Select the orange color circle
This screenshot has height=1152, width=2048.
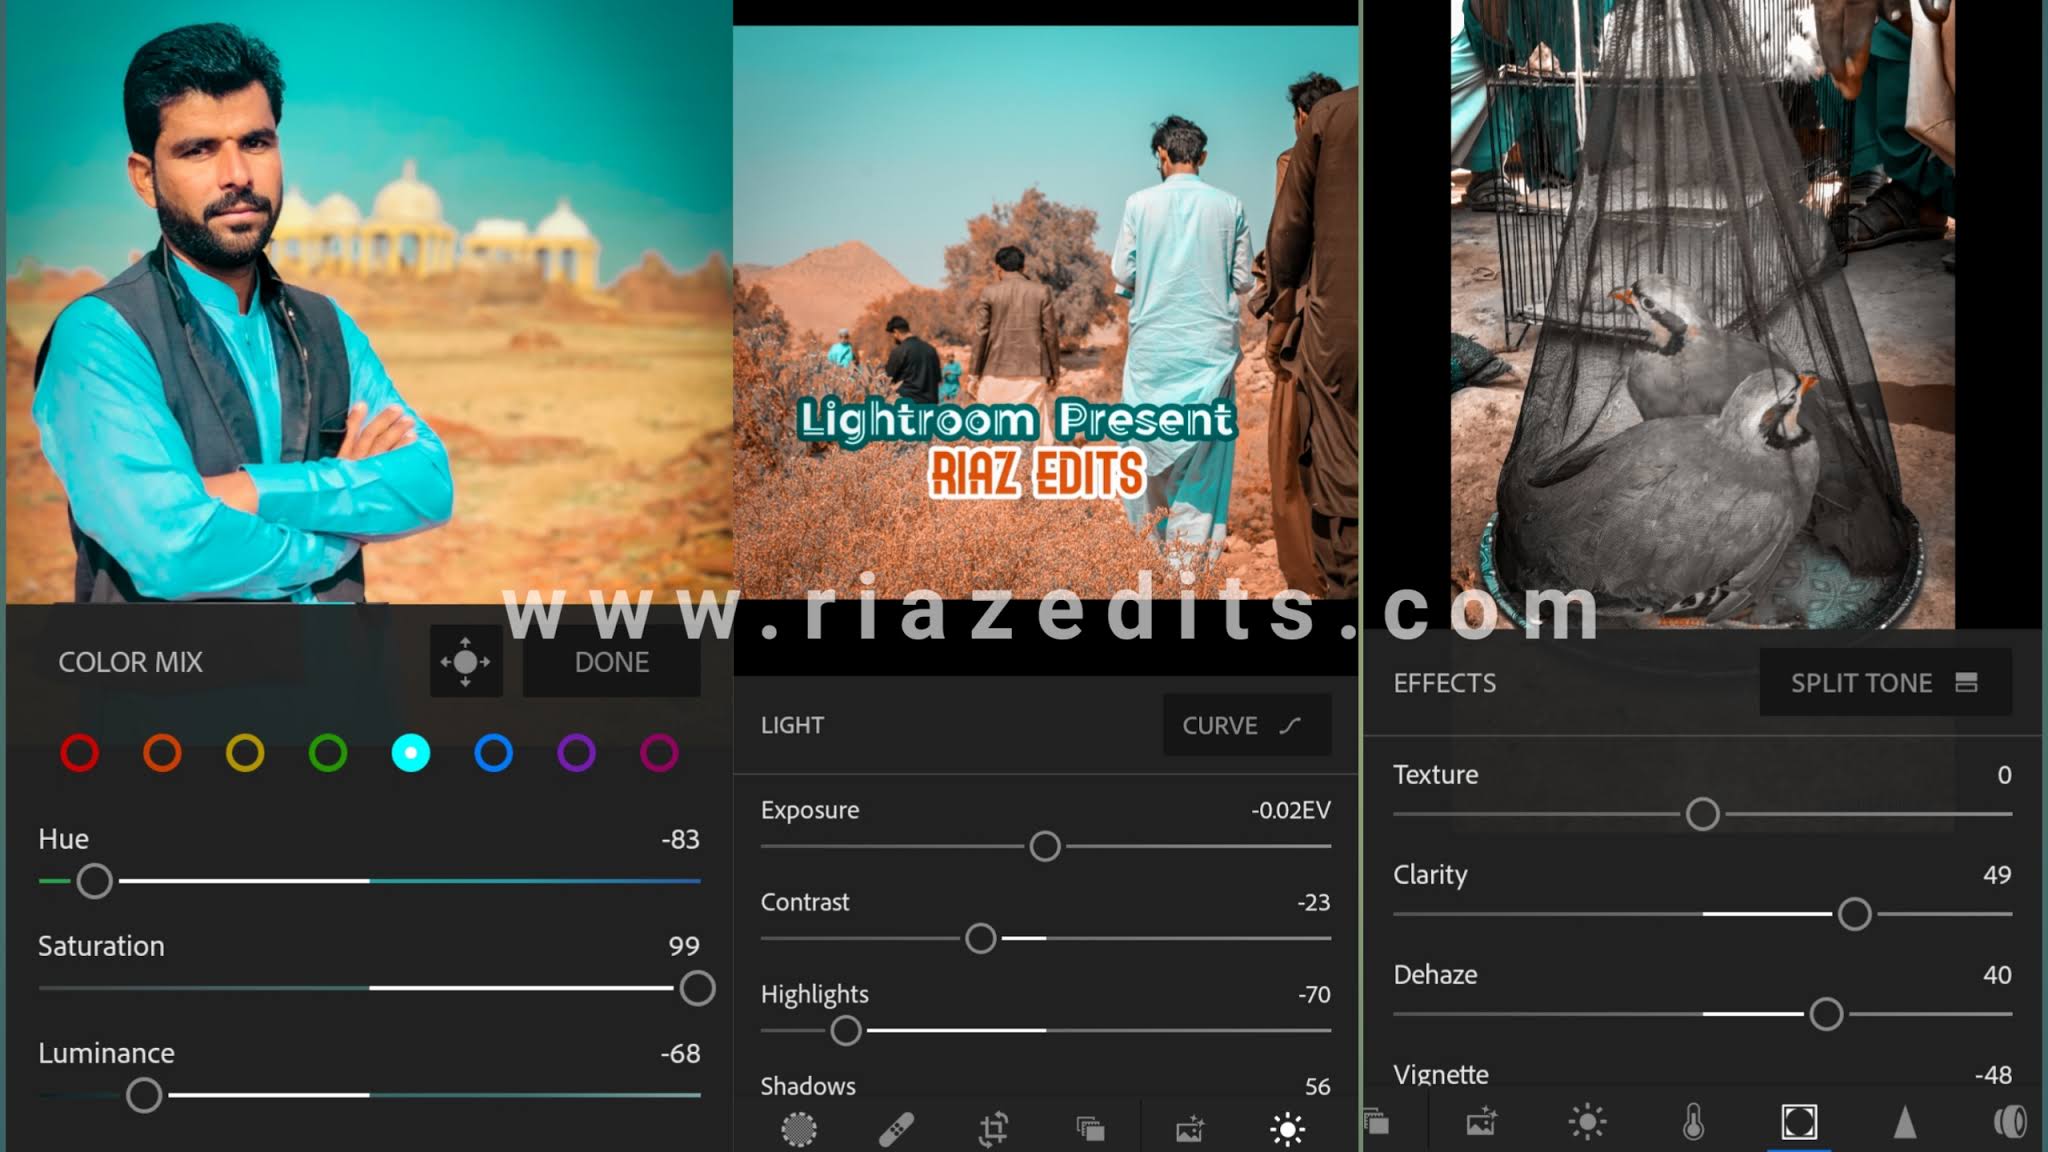(162, 753)
